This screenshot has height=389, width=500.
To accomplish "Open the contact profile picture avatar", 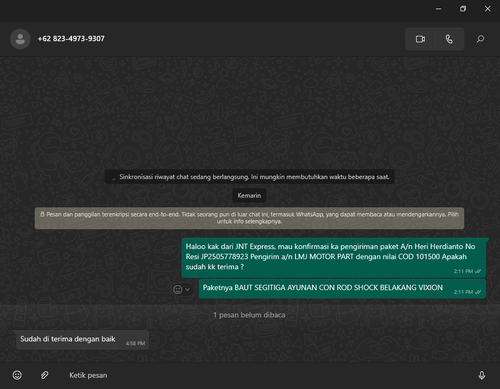I will click(x=20, y=39).
